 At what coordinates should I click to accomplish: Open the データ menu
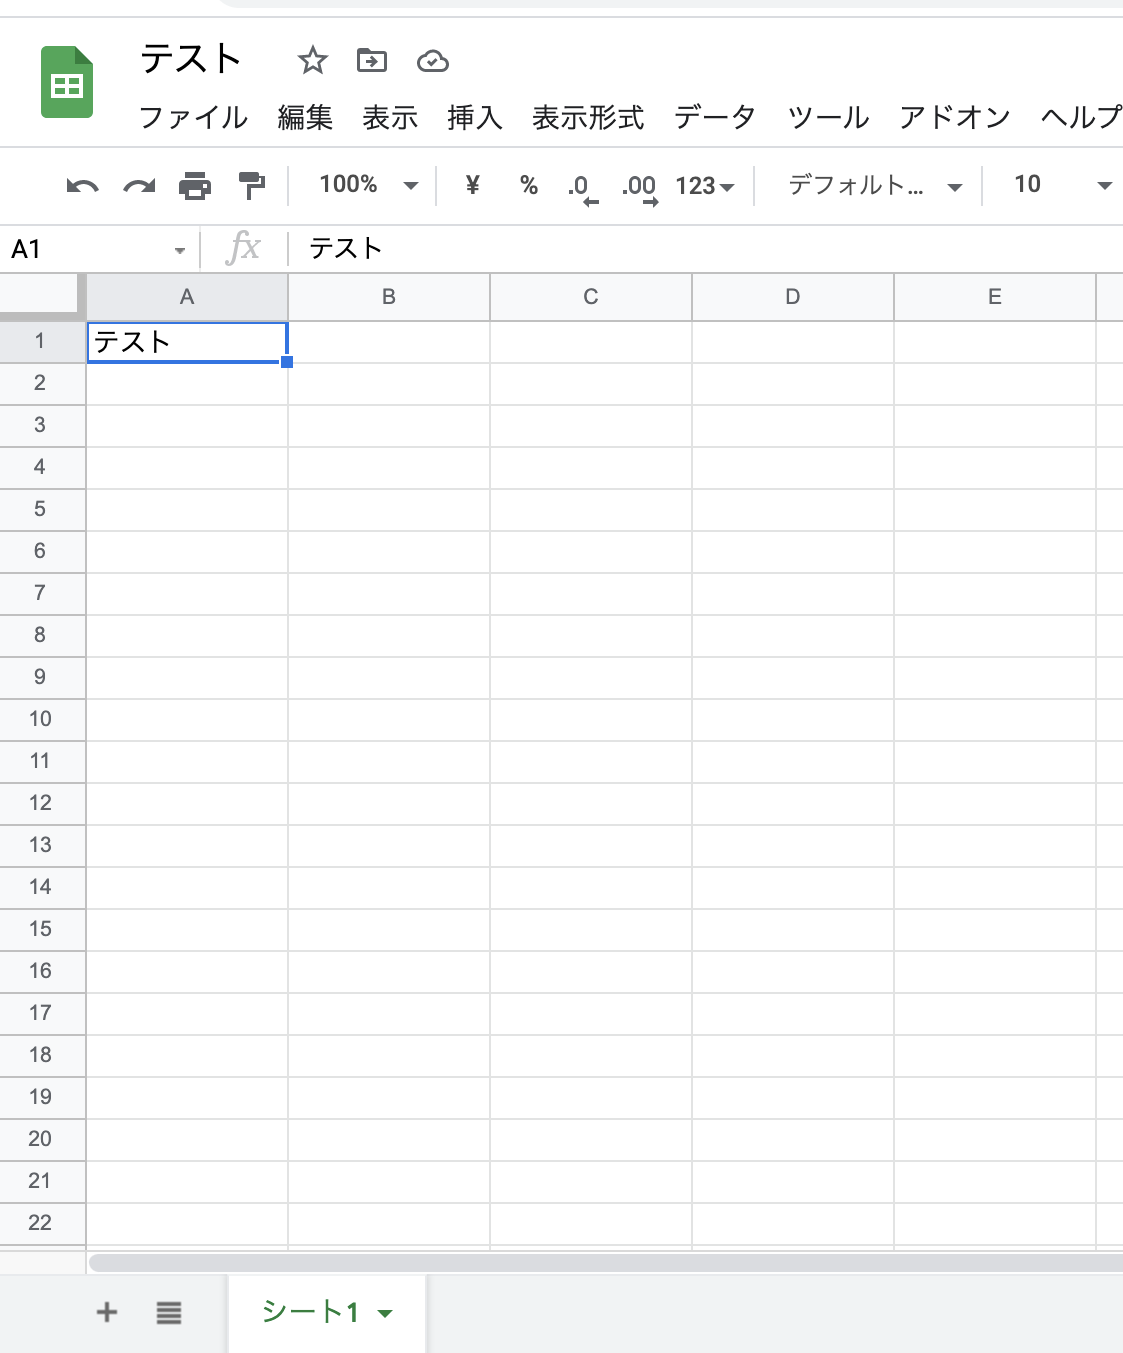tap(715, 117)
